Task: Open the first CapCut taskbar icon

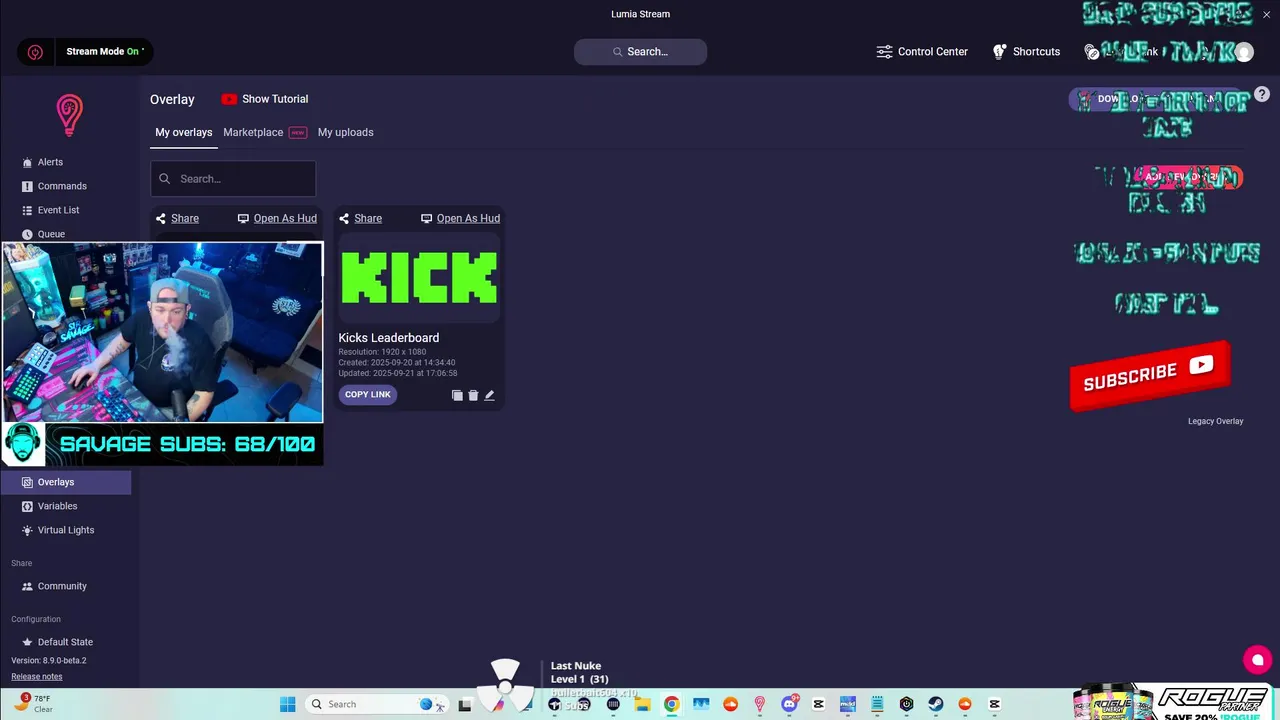Action: [819, 704]
